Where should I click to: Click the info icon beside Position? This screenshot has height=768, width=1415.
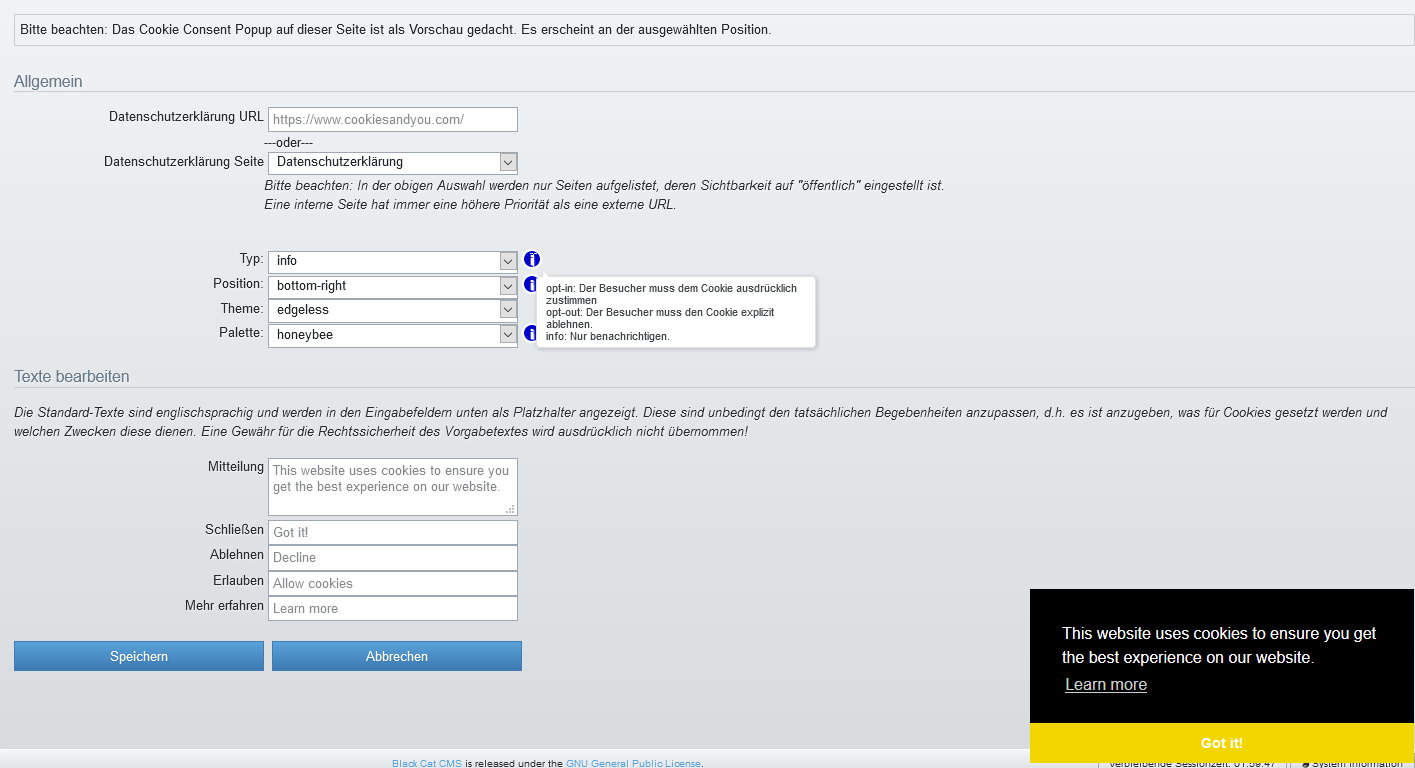(531, 284)
